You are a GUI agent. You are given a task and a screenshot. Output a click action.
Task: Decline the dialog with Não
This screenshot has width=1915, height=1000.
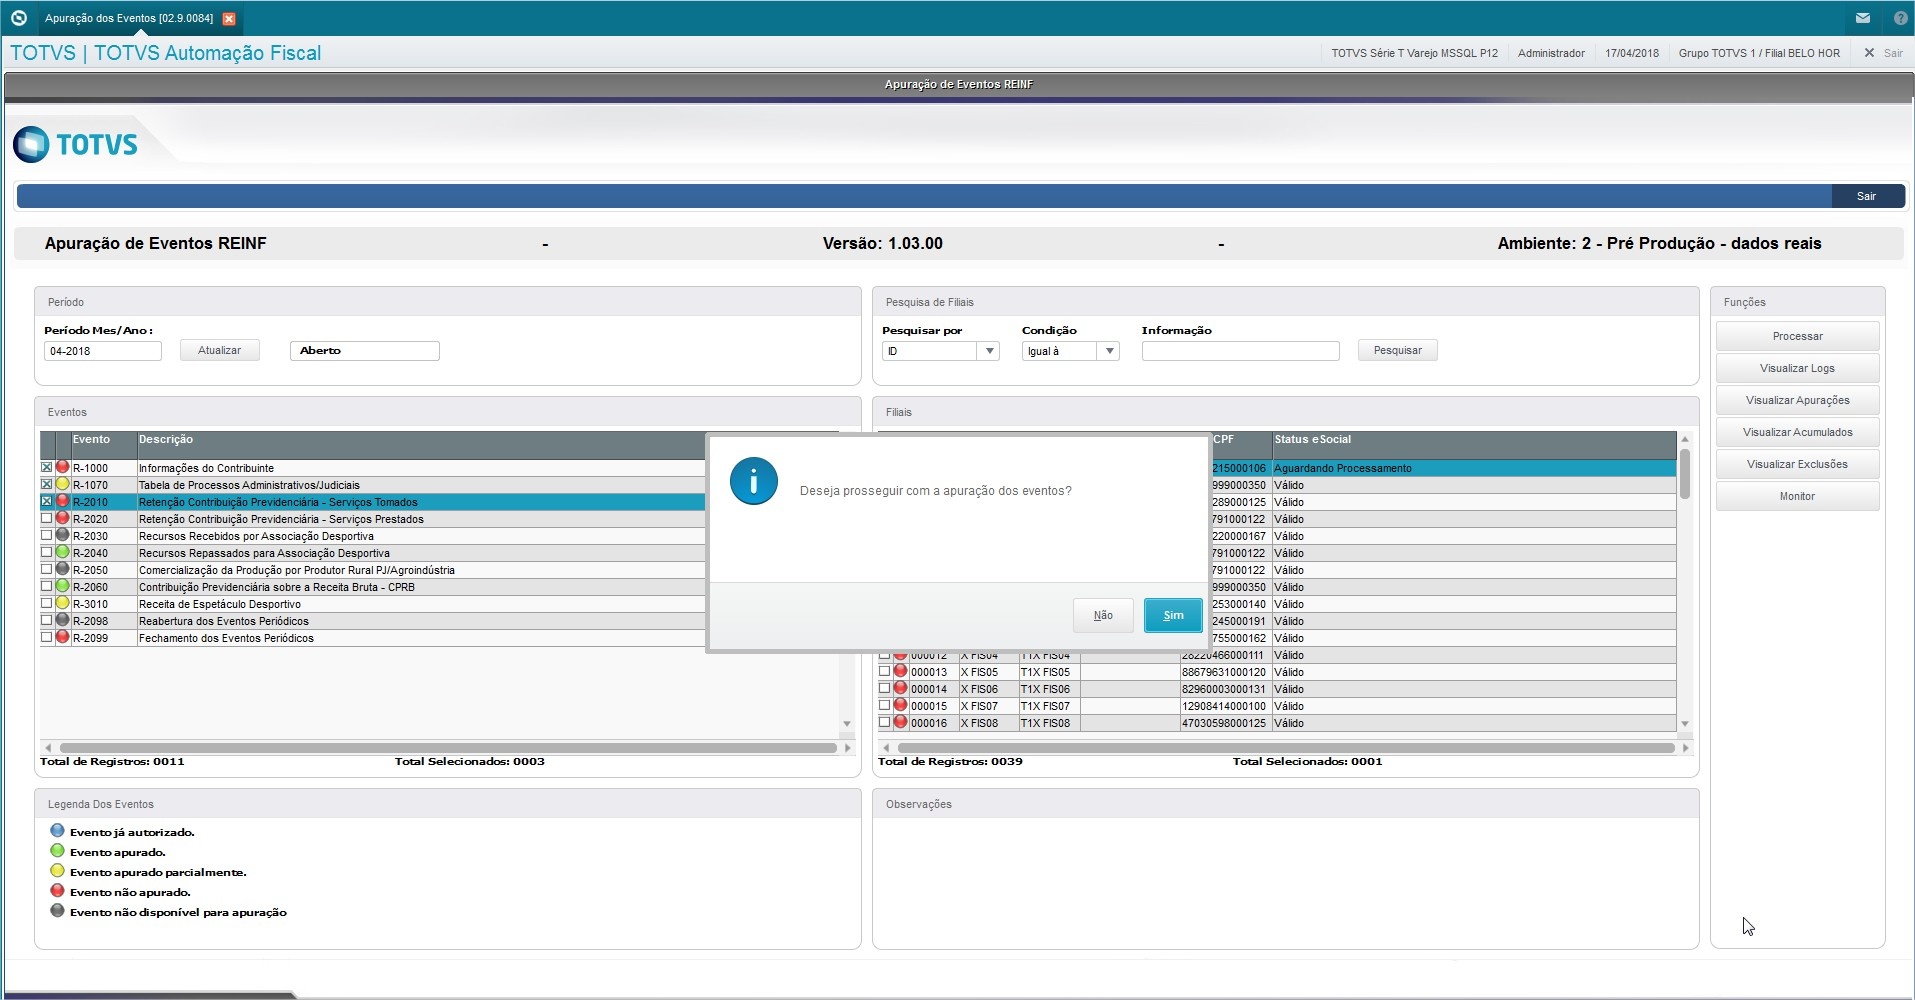point(1103,615)
